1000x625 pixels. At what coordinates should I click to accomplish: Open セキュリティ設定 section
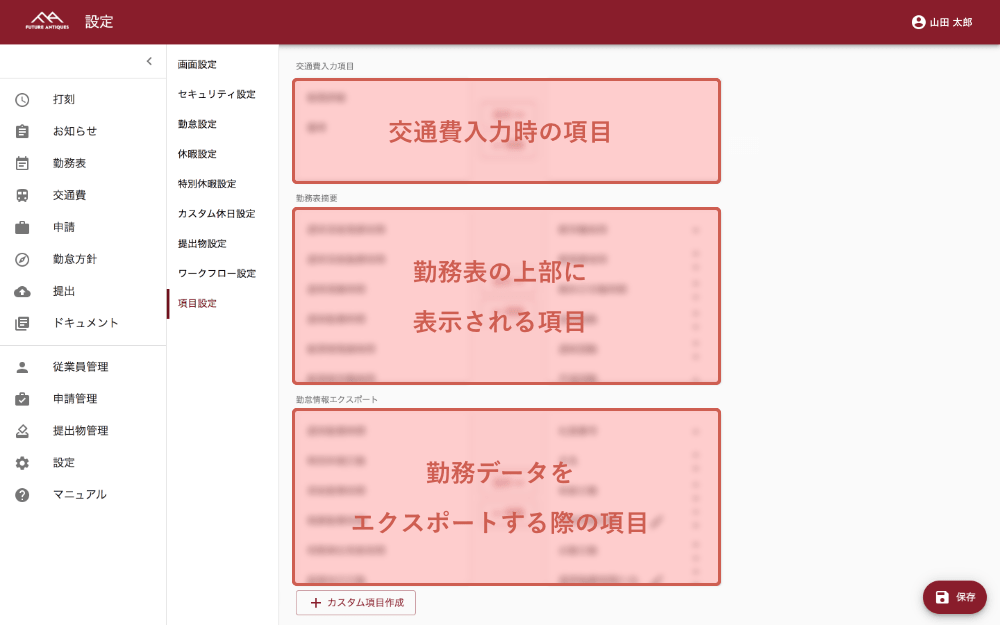click(x=216, y=94)
